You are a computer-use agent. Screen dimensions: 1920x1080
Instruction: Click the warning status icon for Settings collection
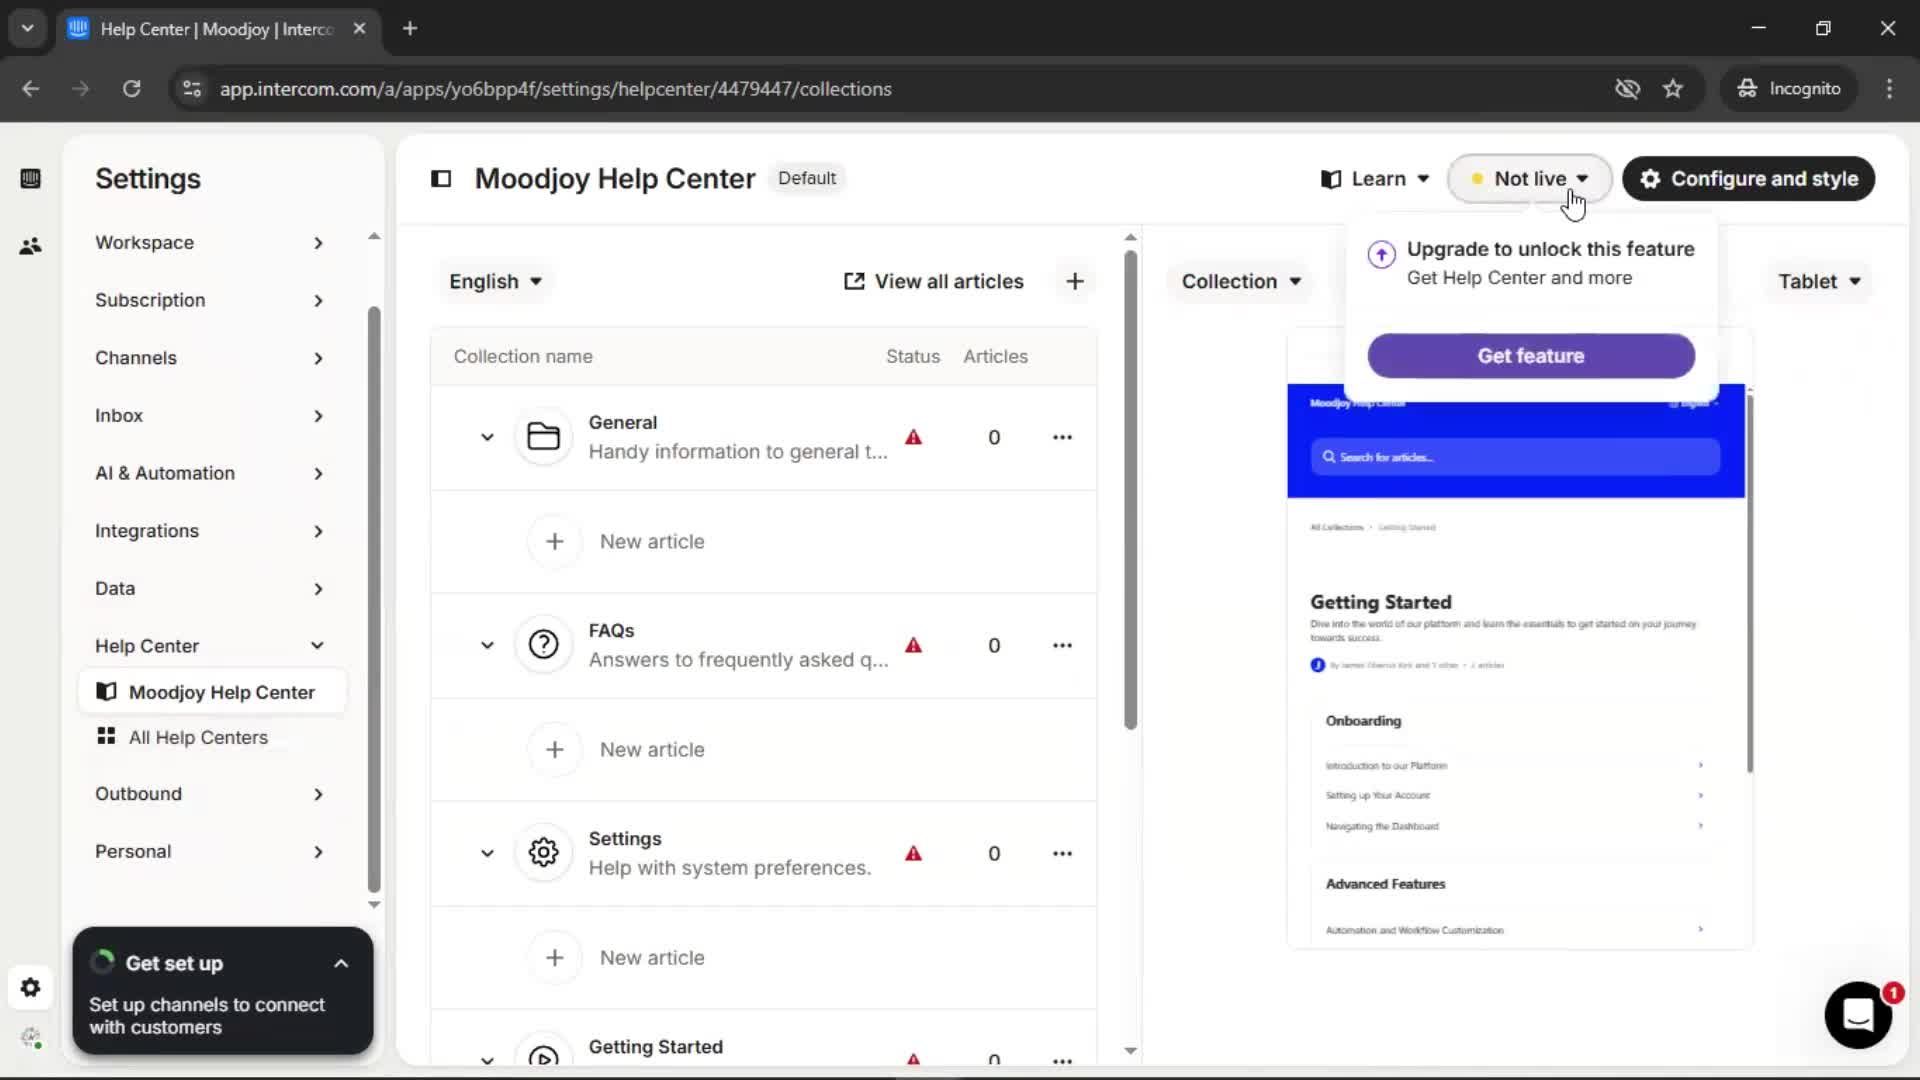coord(913,853)
